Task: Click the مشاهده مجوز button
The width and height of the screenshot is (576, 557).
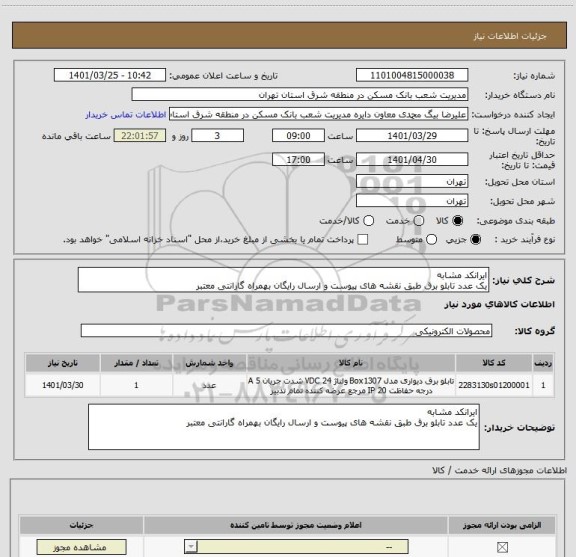Action: pos(82,547)
